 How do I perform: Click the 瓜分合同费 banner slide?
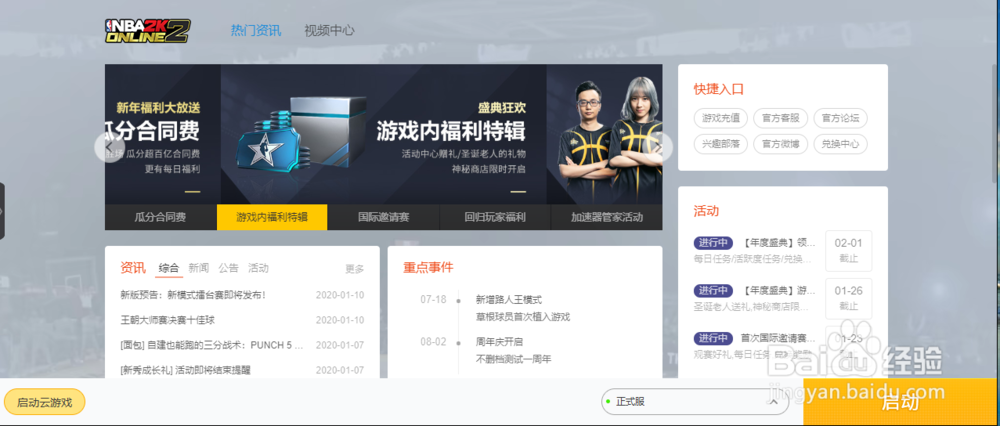[163, 134]
